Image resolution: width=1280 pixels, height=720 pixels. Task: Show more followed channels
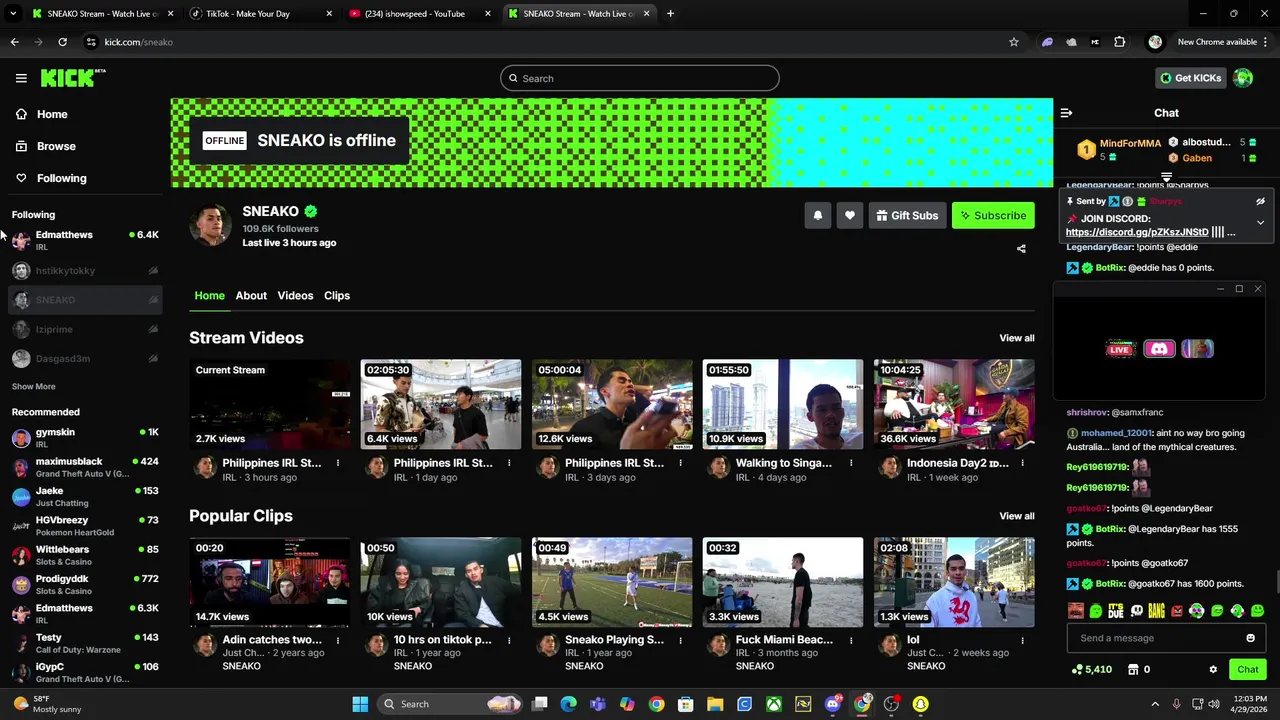pos(34,386)
